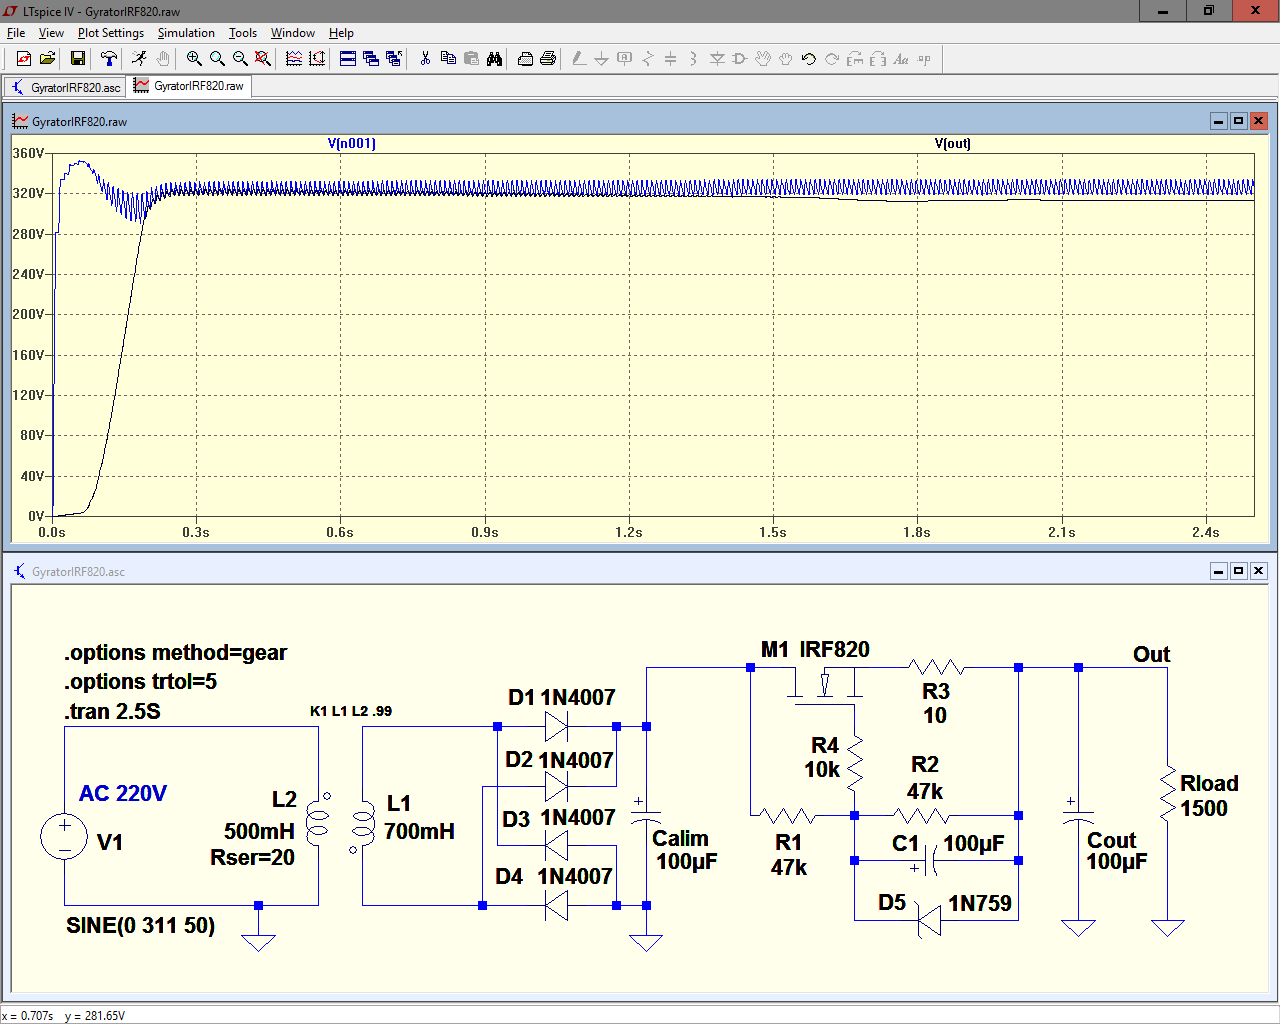Open Find with the binoculars icon
Viewport: 1280px width, 1024px height.
(494, 59)
